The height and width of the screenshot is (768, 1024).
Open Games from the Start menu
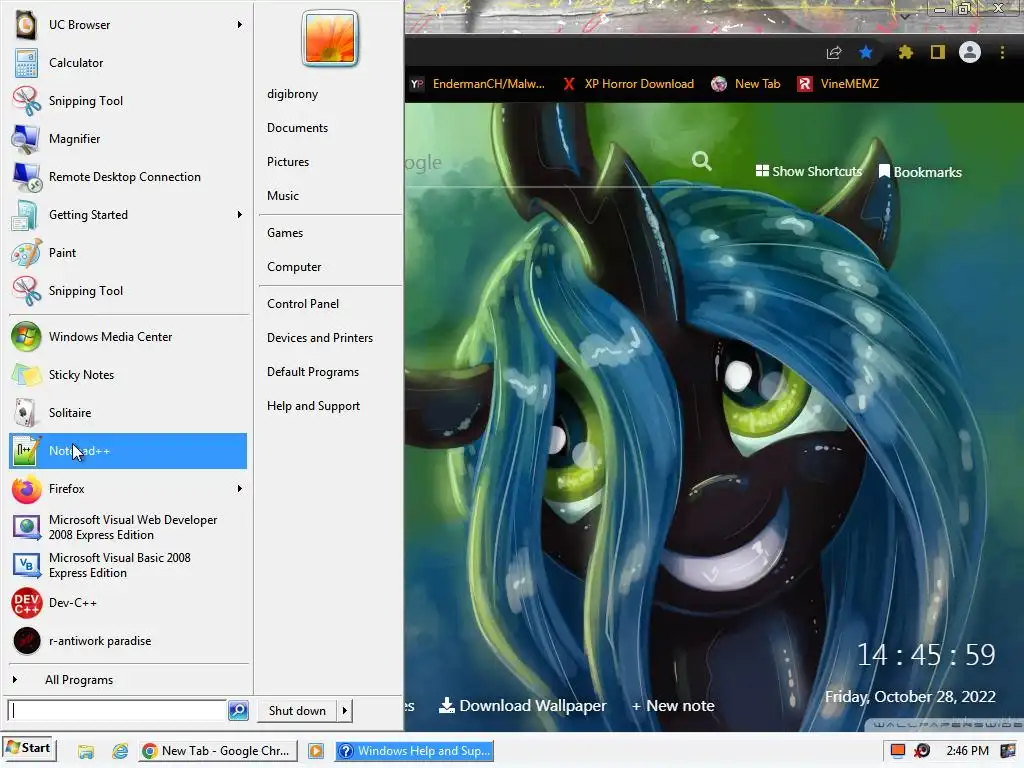pos(285,233)
